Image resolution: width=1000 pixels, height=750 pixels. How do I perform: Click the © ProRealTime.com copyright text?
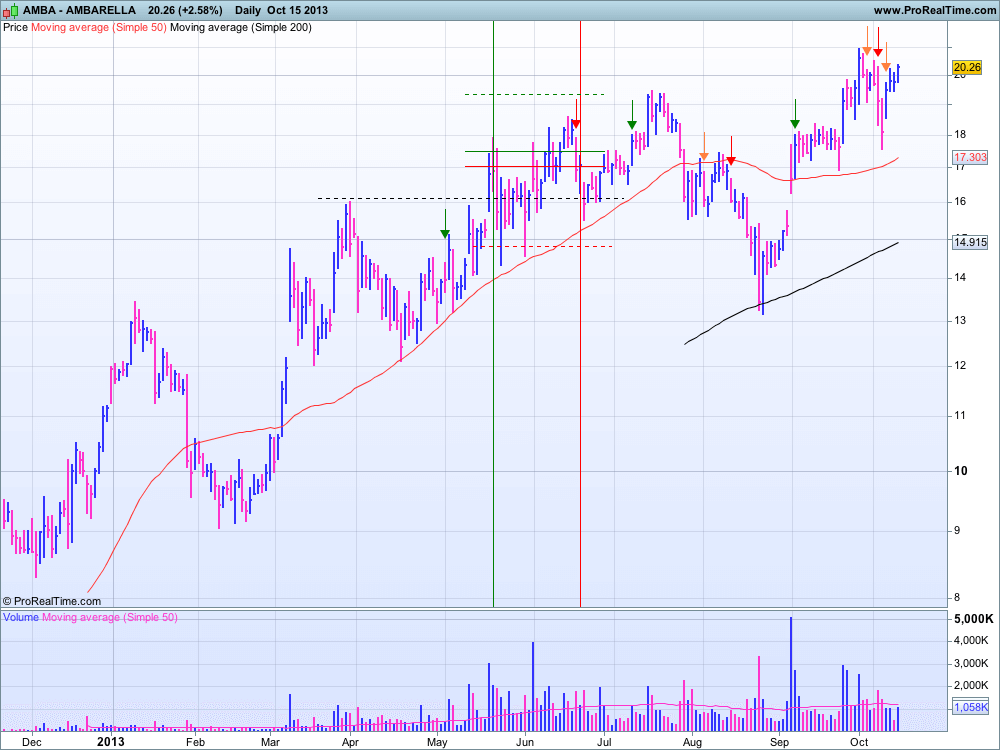pyautogui.click(x=52, y=601)
